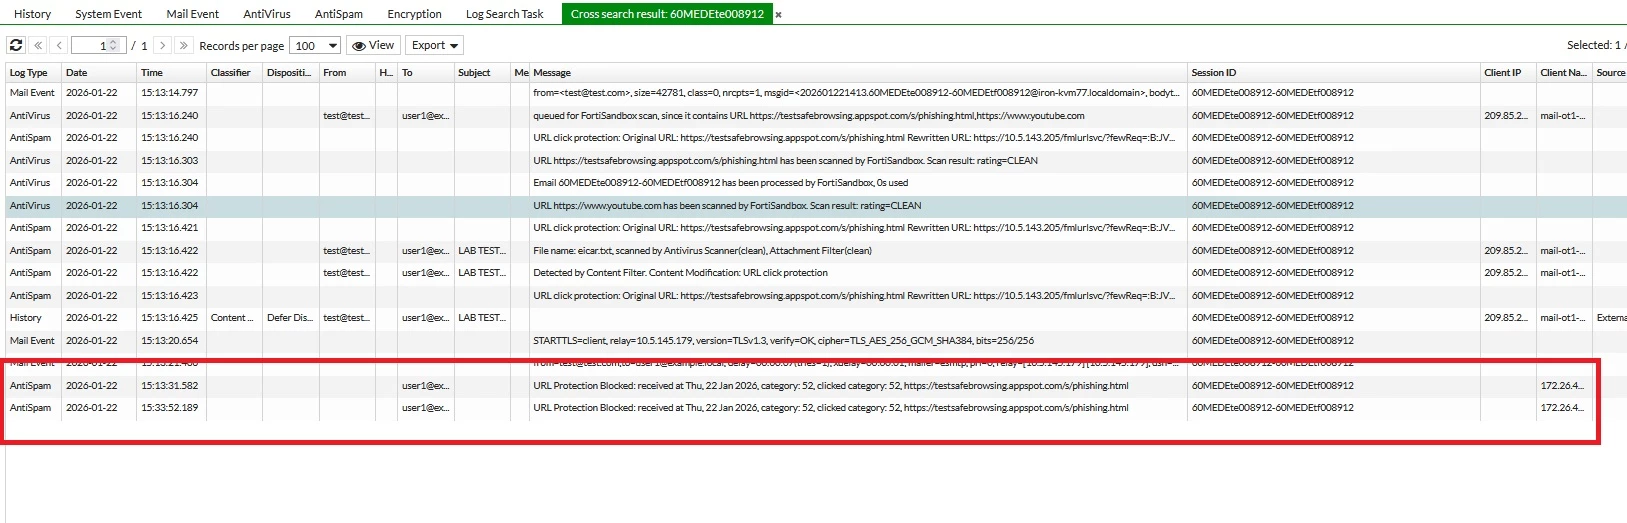Open the Records per page dropdown
The height and width of the screenshot is (523, 1627).
[x=315, y=46]
